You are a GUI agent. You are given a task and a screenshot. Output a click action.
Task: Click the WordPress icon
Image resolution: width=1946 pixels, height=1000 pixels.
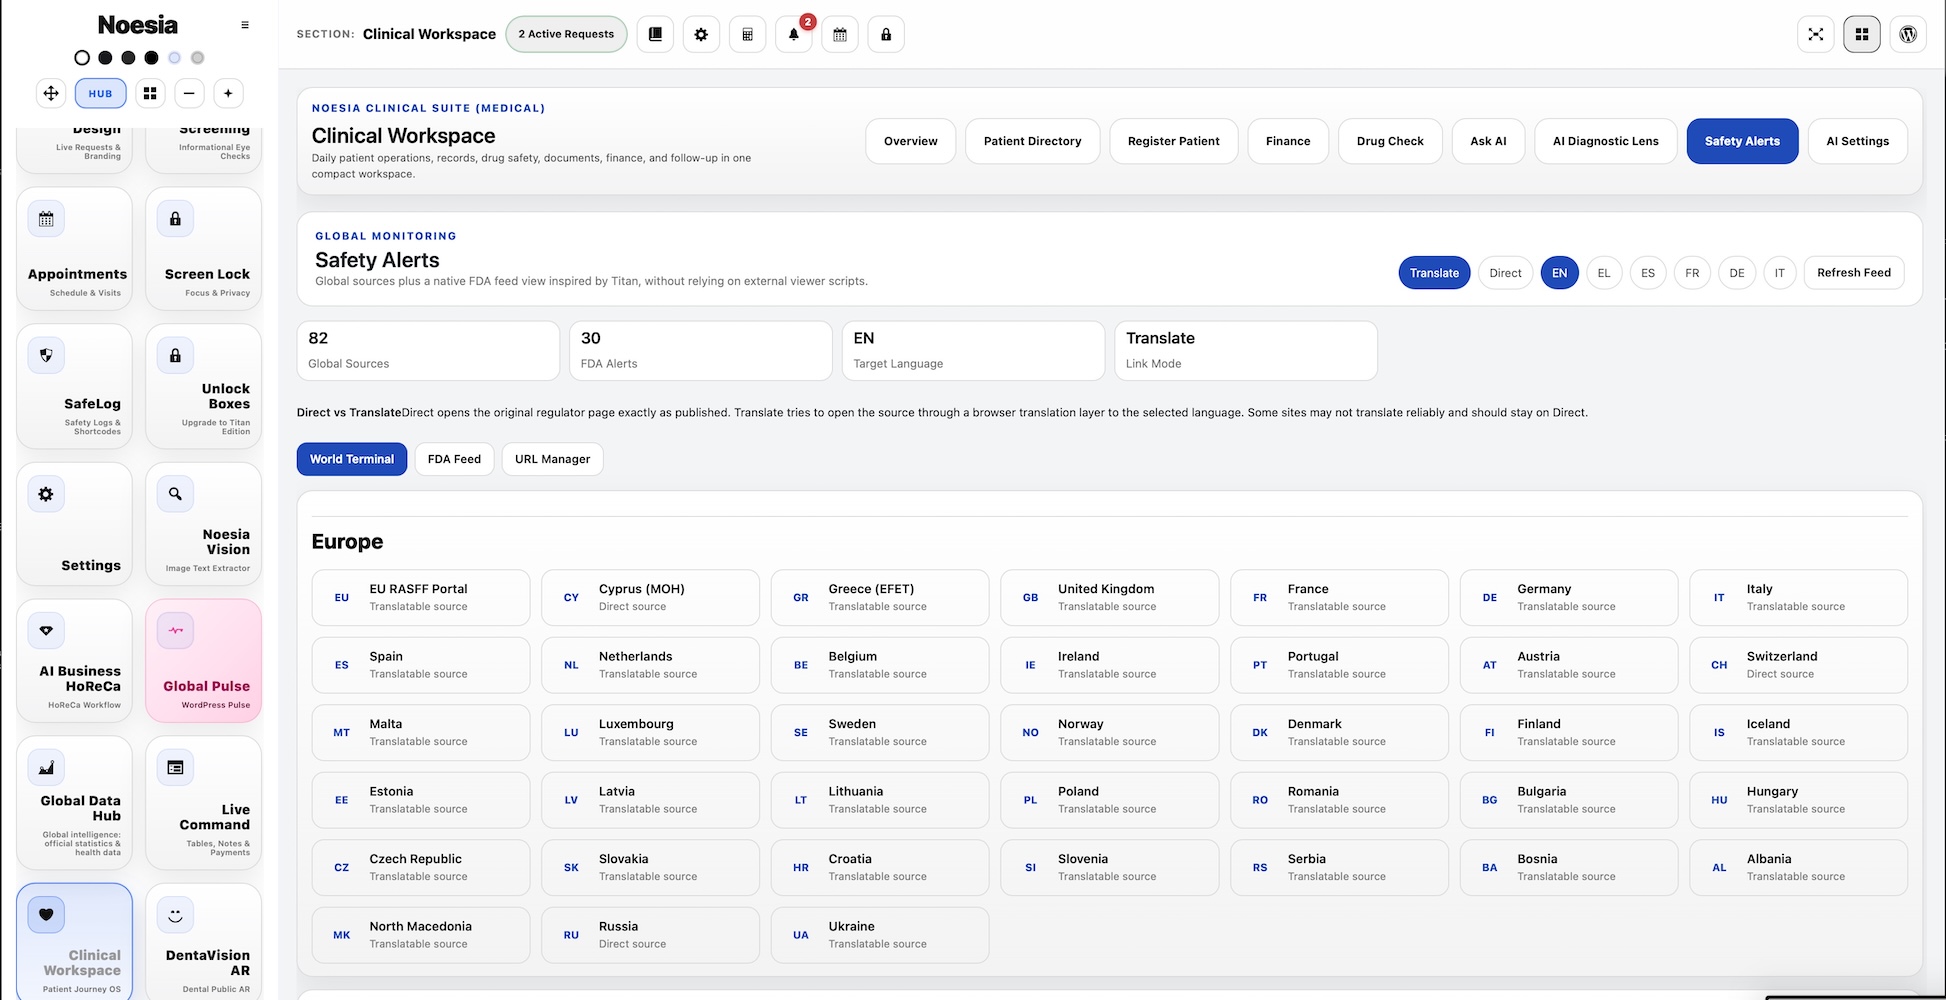point(1908,34)
